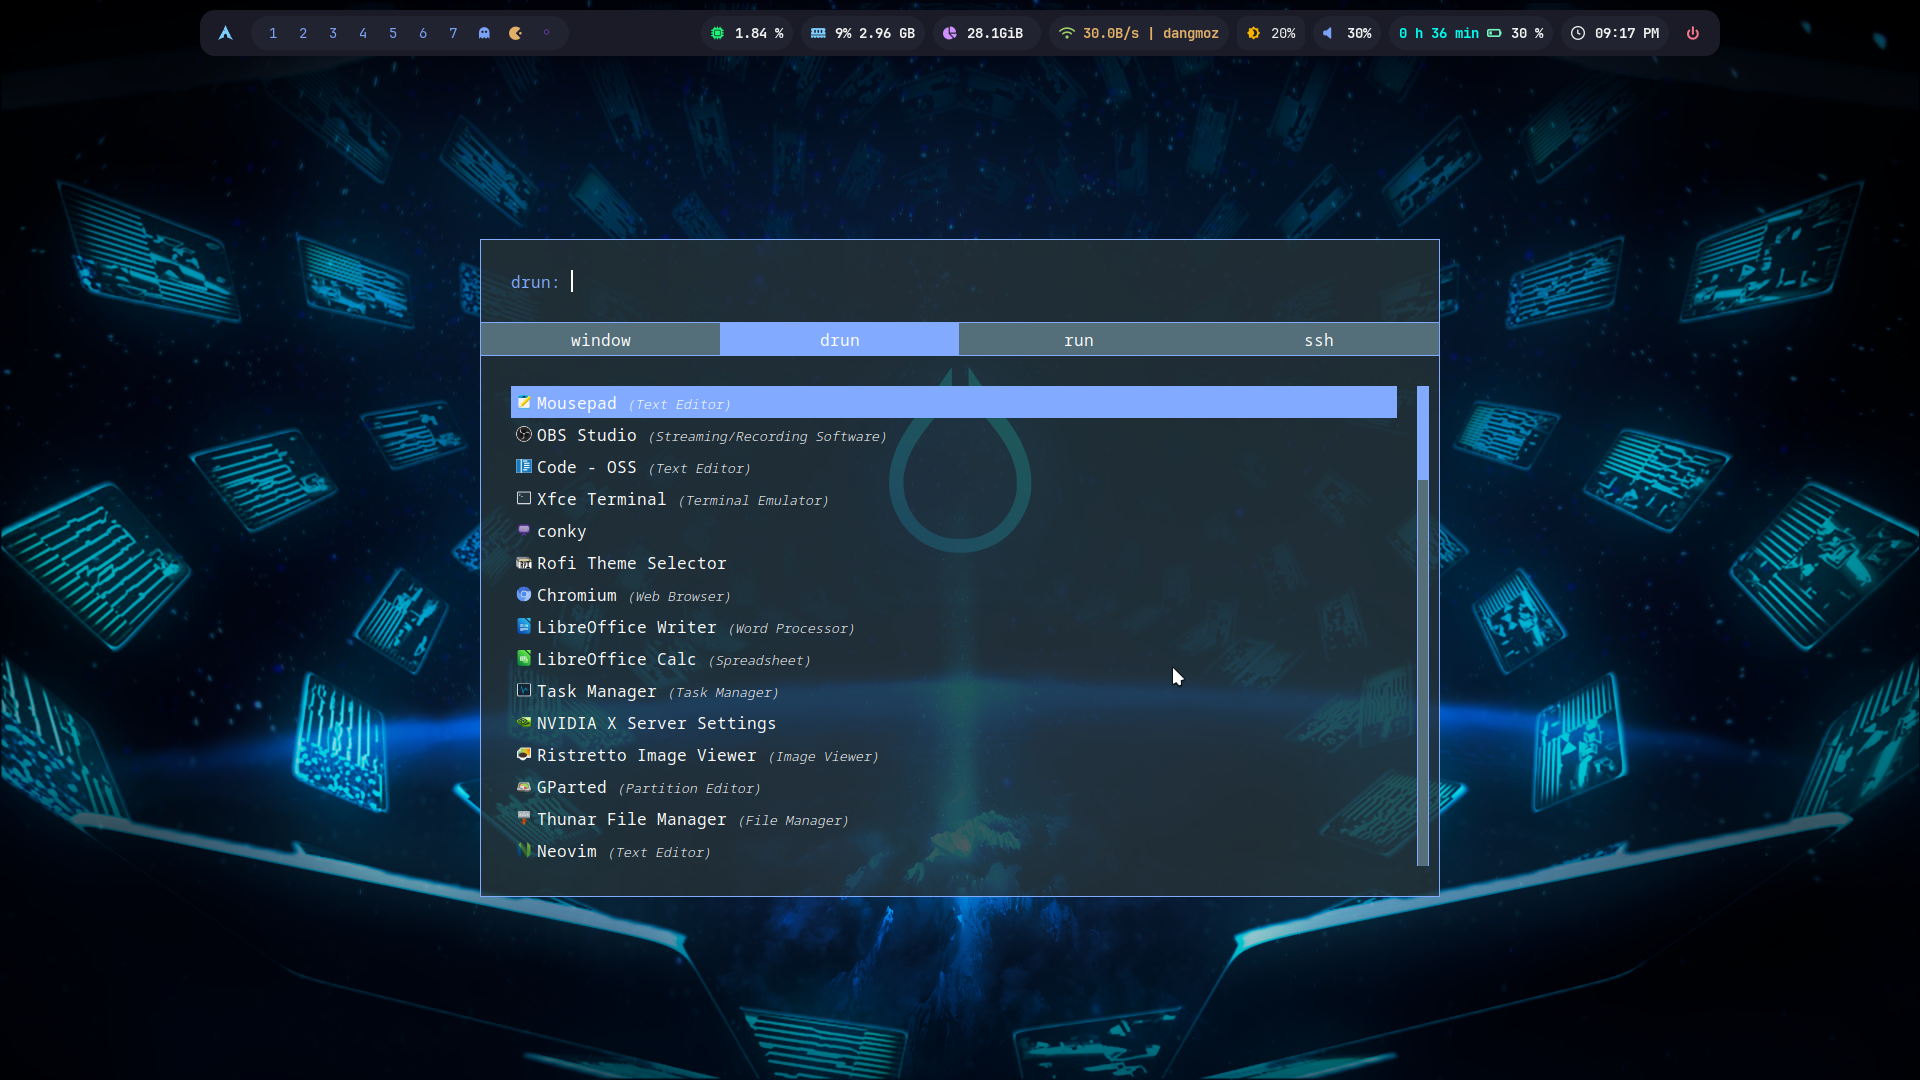Click the LibreOffice Calc icon

(x=524, y=659)
